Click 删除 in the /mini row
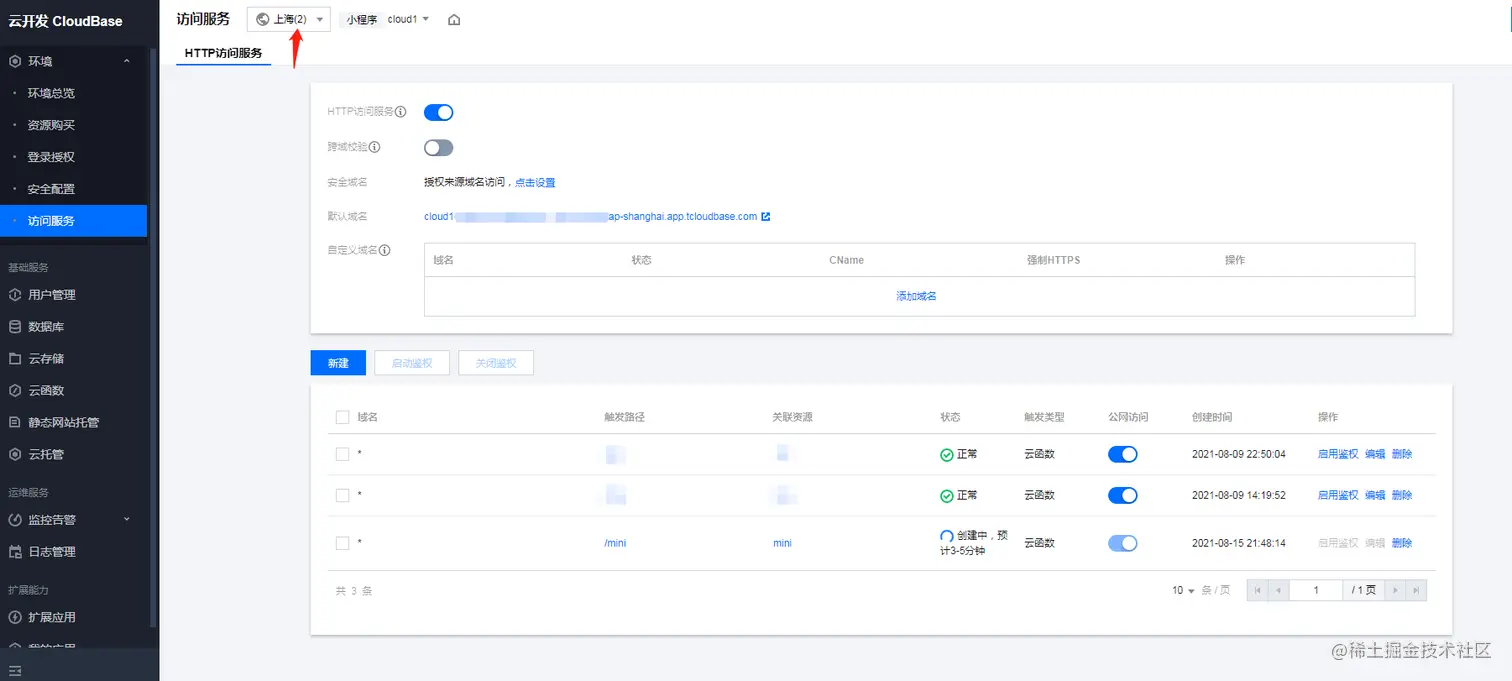The width and height of the screenshot is (1512, 681). pos(1402,543)
